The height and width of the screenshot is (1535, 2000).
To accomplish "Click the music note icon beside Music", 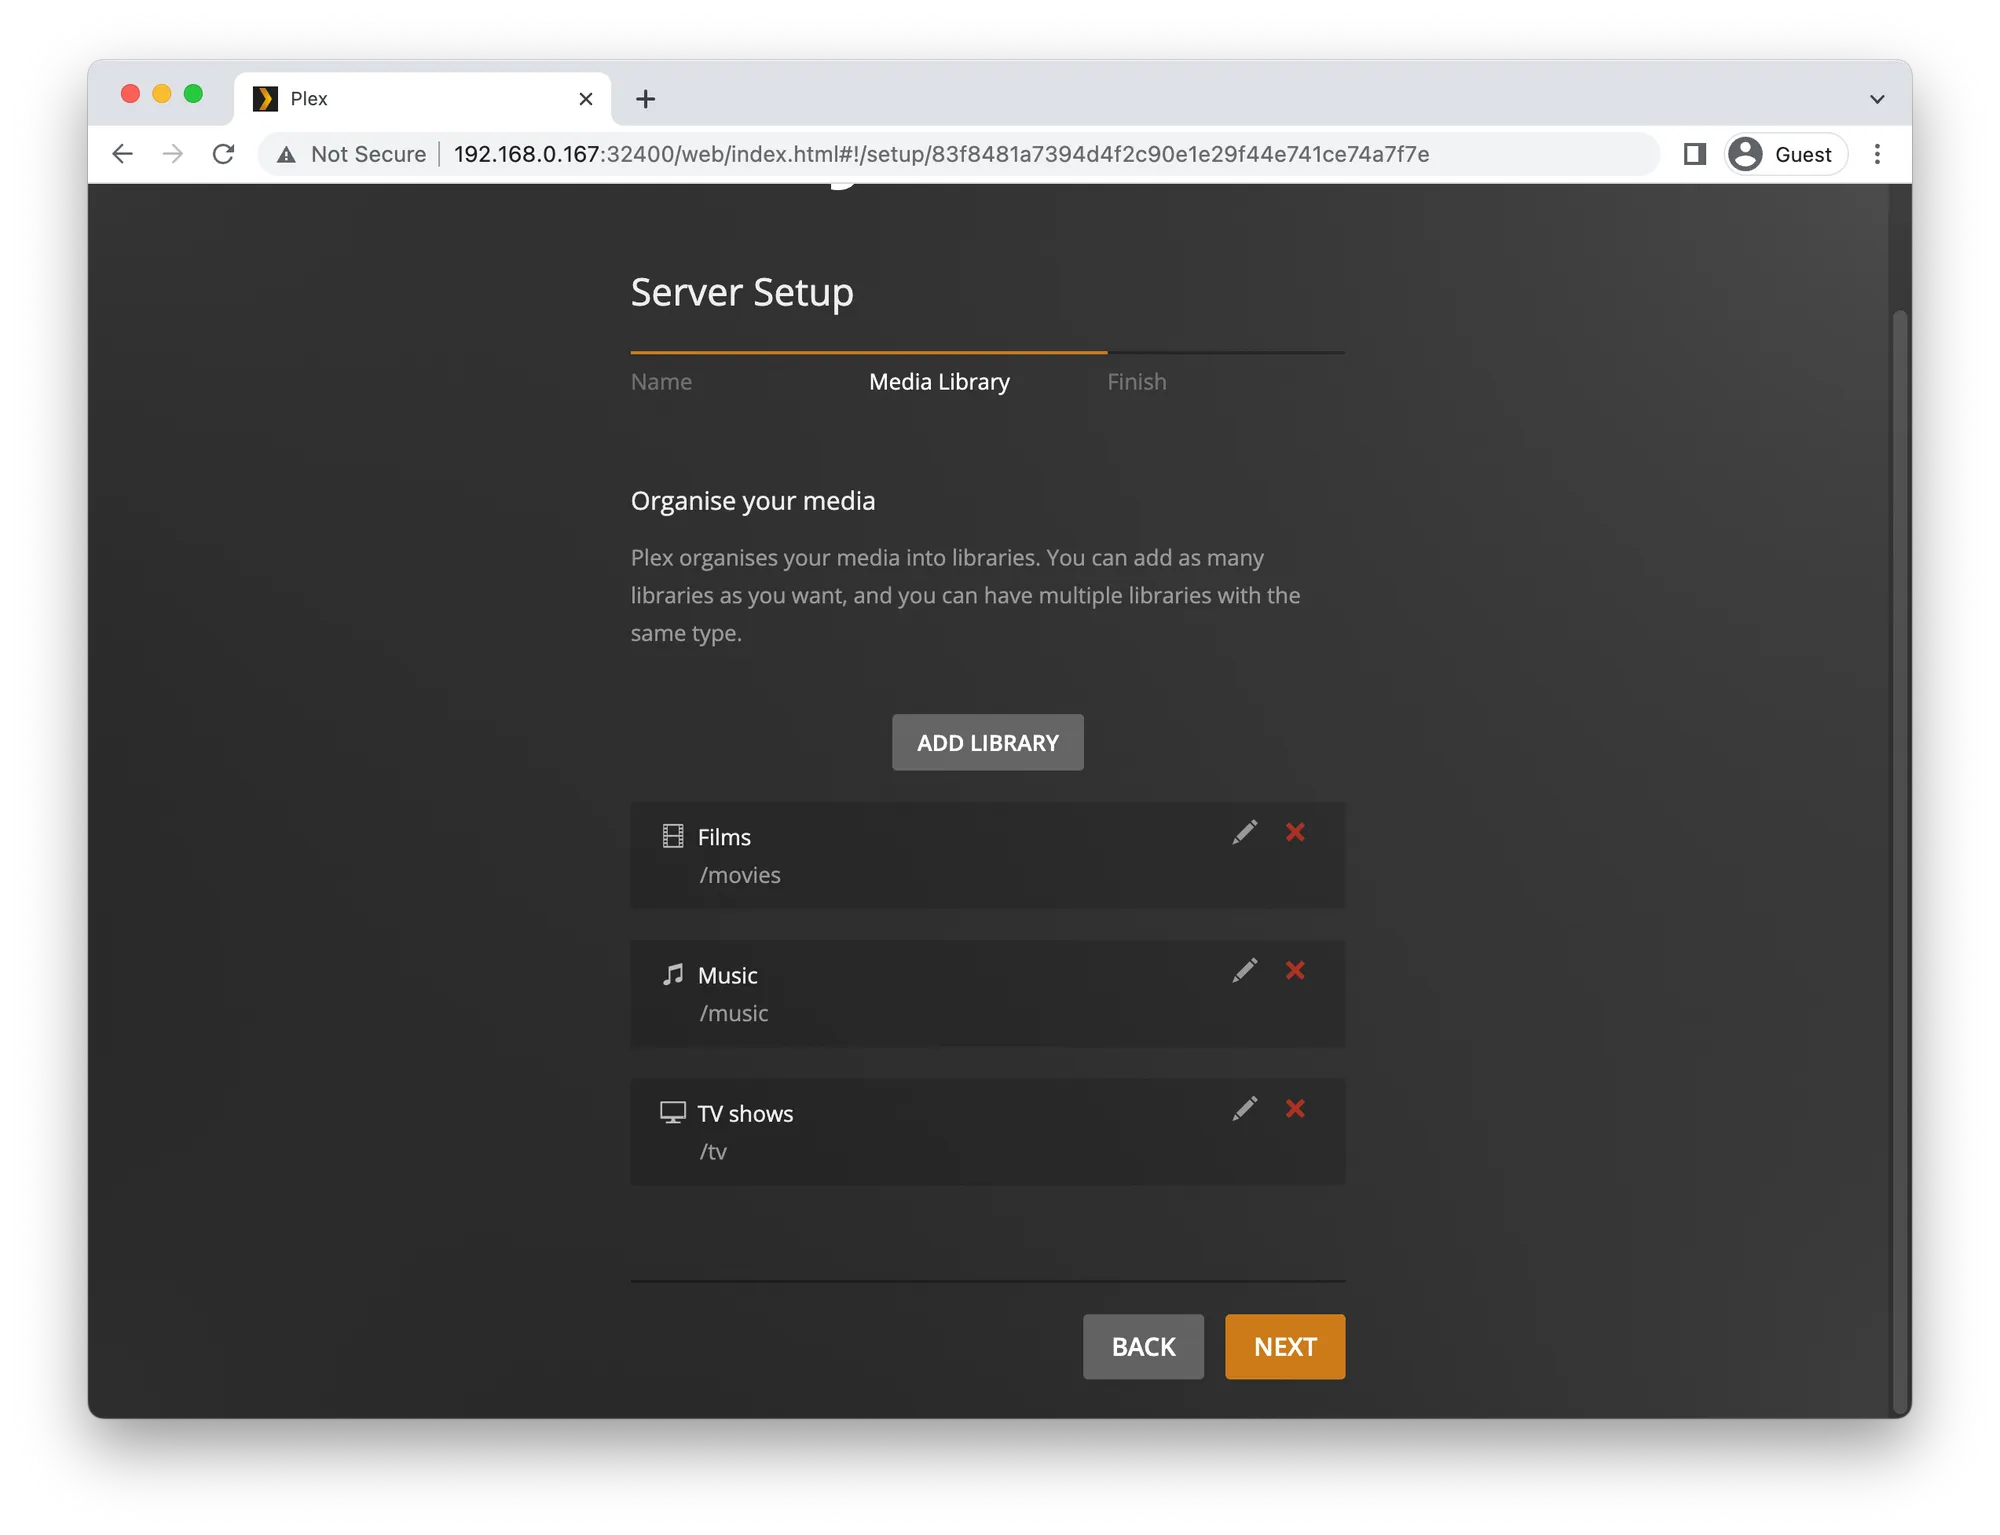I will [x=673, y=974].
